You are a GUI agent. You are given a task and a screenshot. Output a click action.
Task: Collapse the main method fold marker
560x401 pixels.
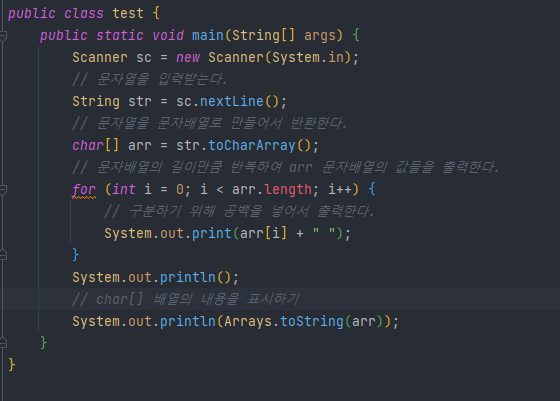[3, 35]
